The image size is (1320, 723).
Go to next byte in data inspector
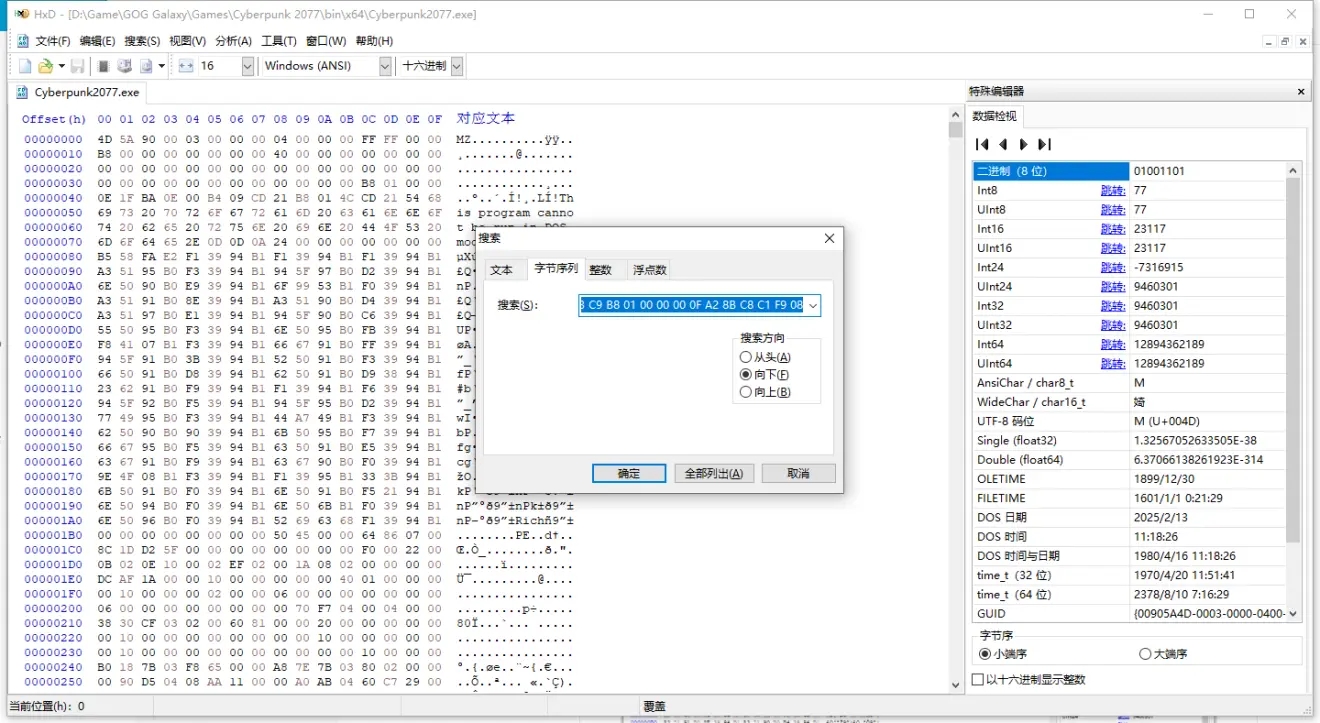click(1023, 144)
